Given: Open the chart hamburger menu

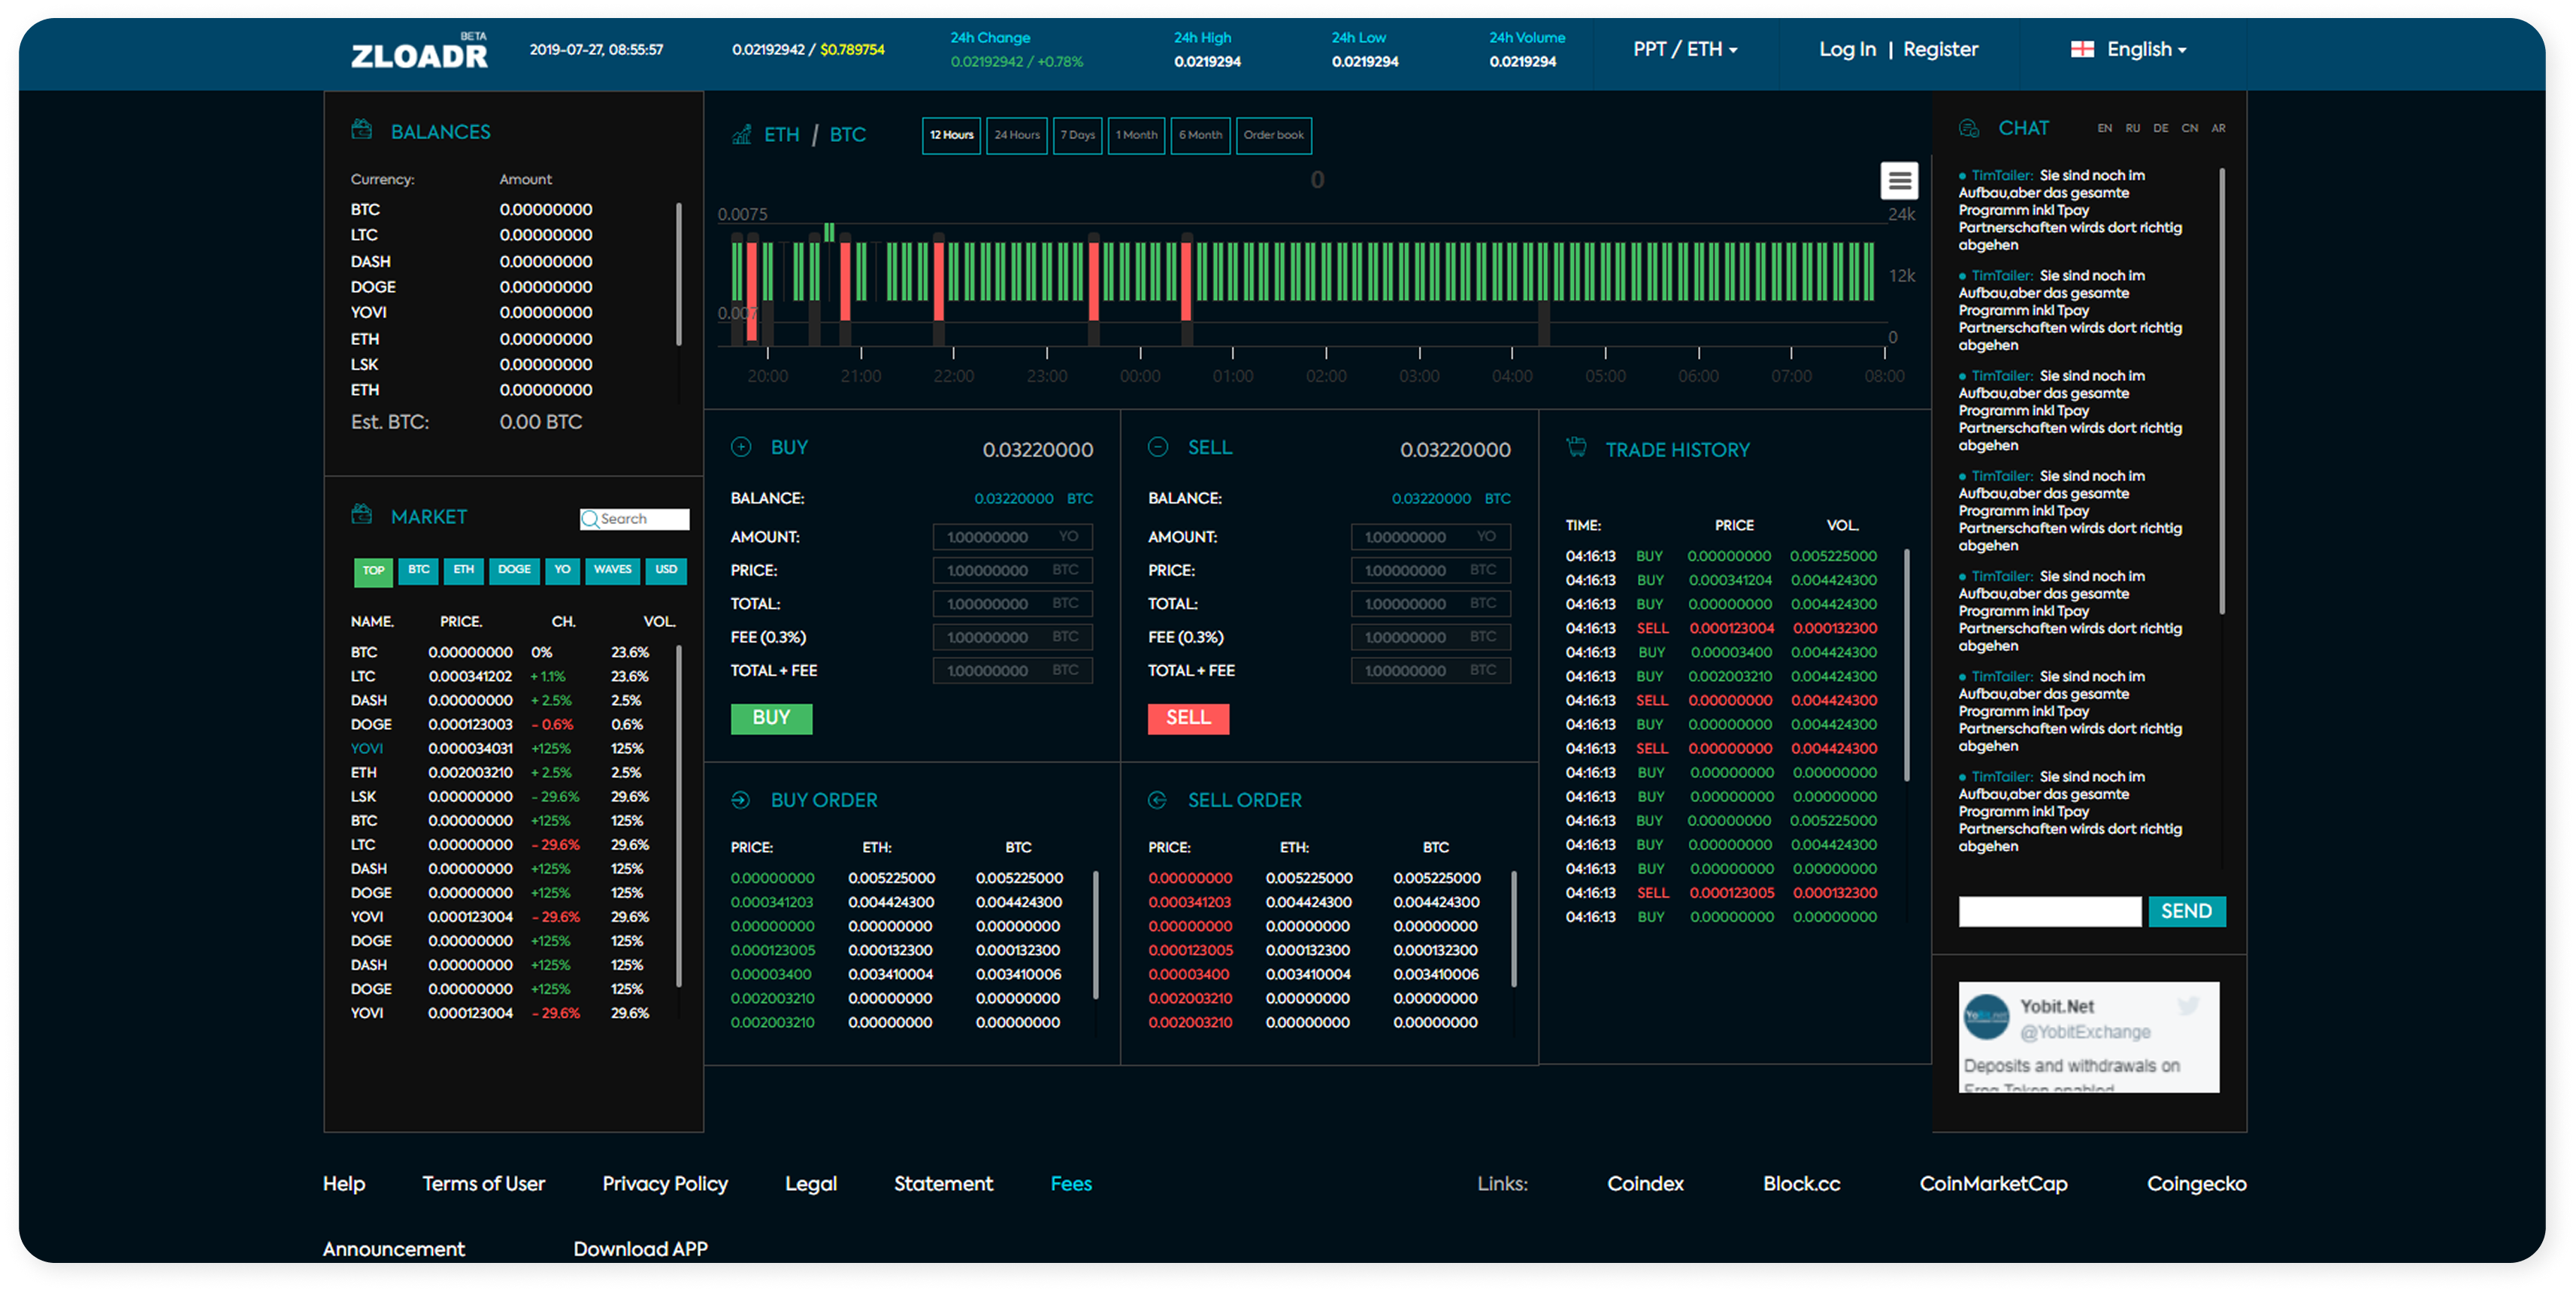Looking at the screenshot, I should (1899, 181).
